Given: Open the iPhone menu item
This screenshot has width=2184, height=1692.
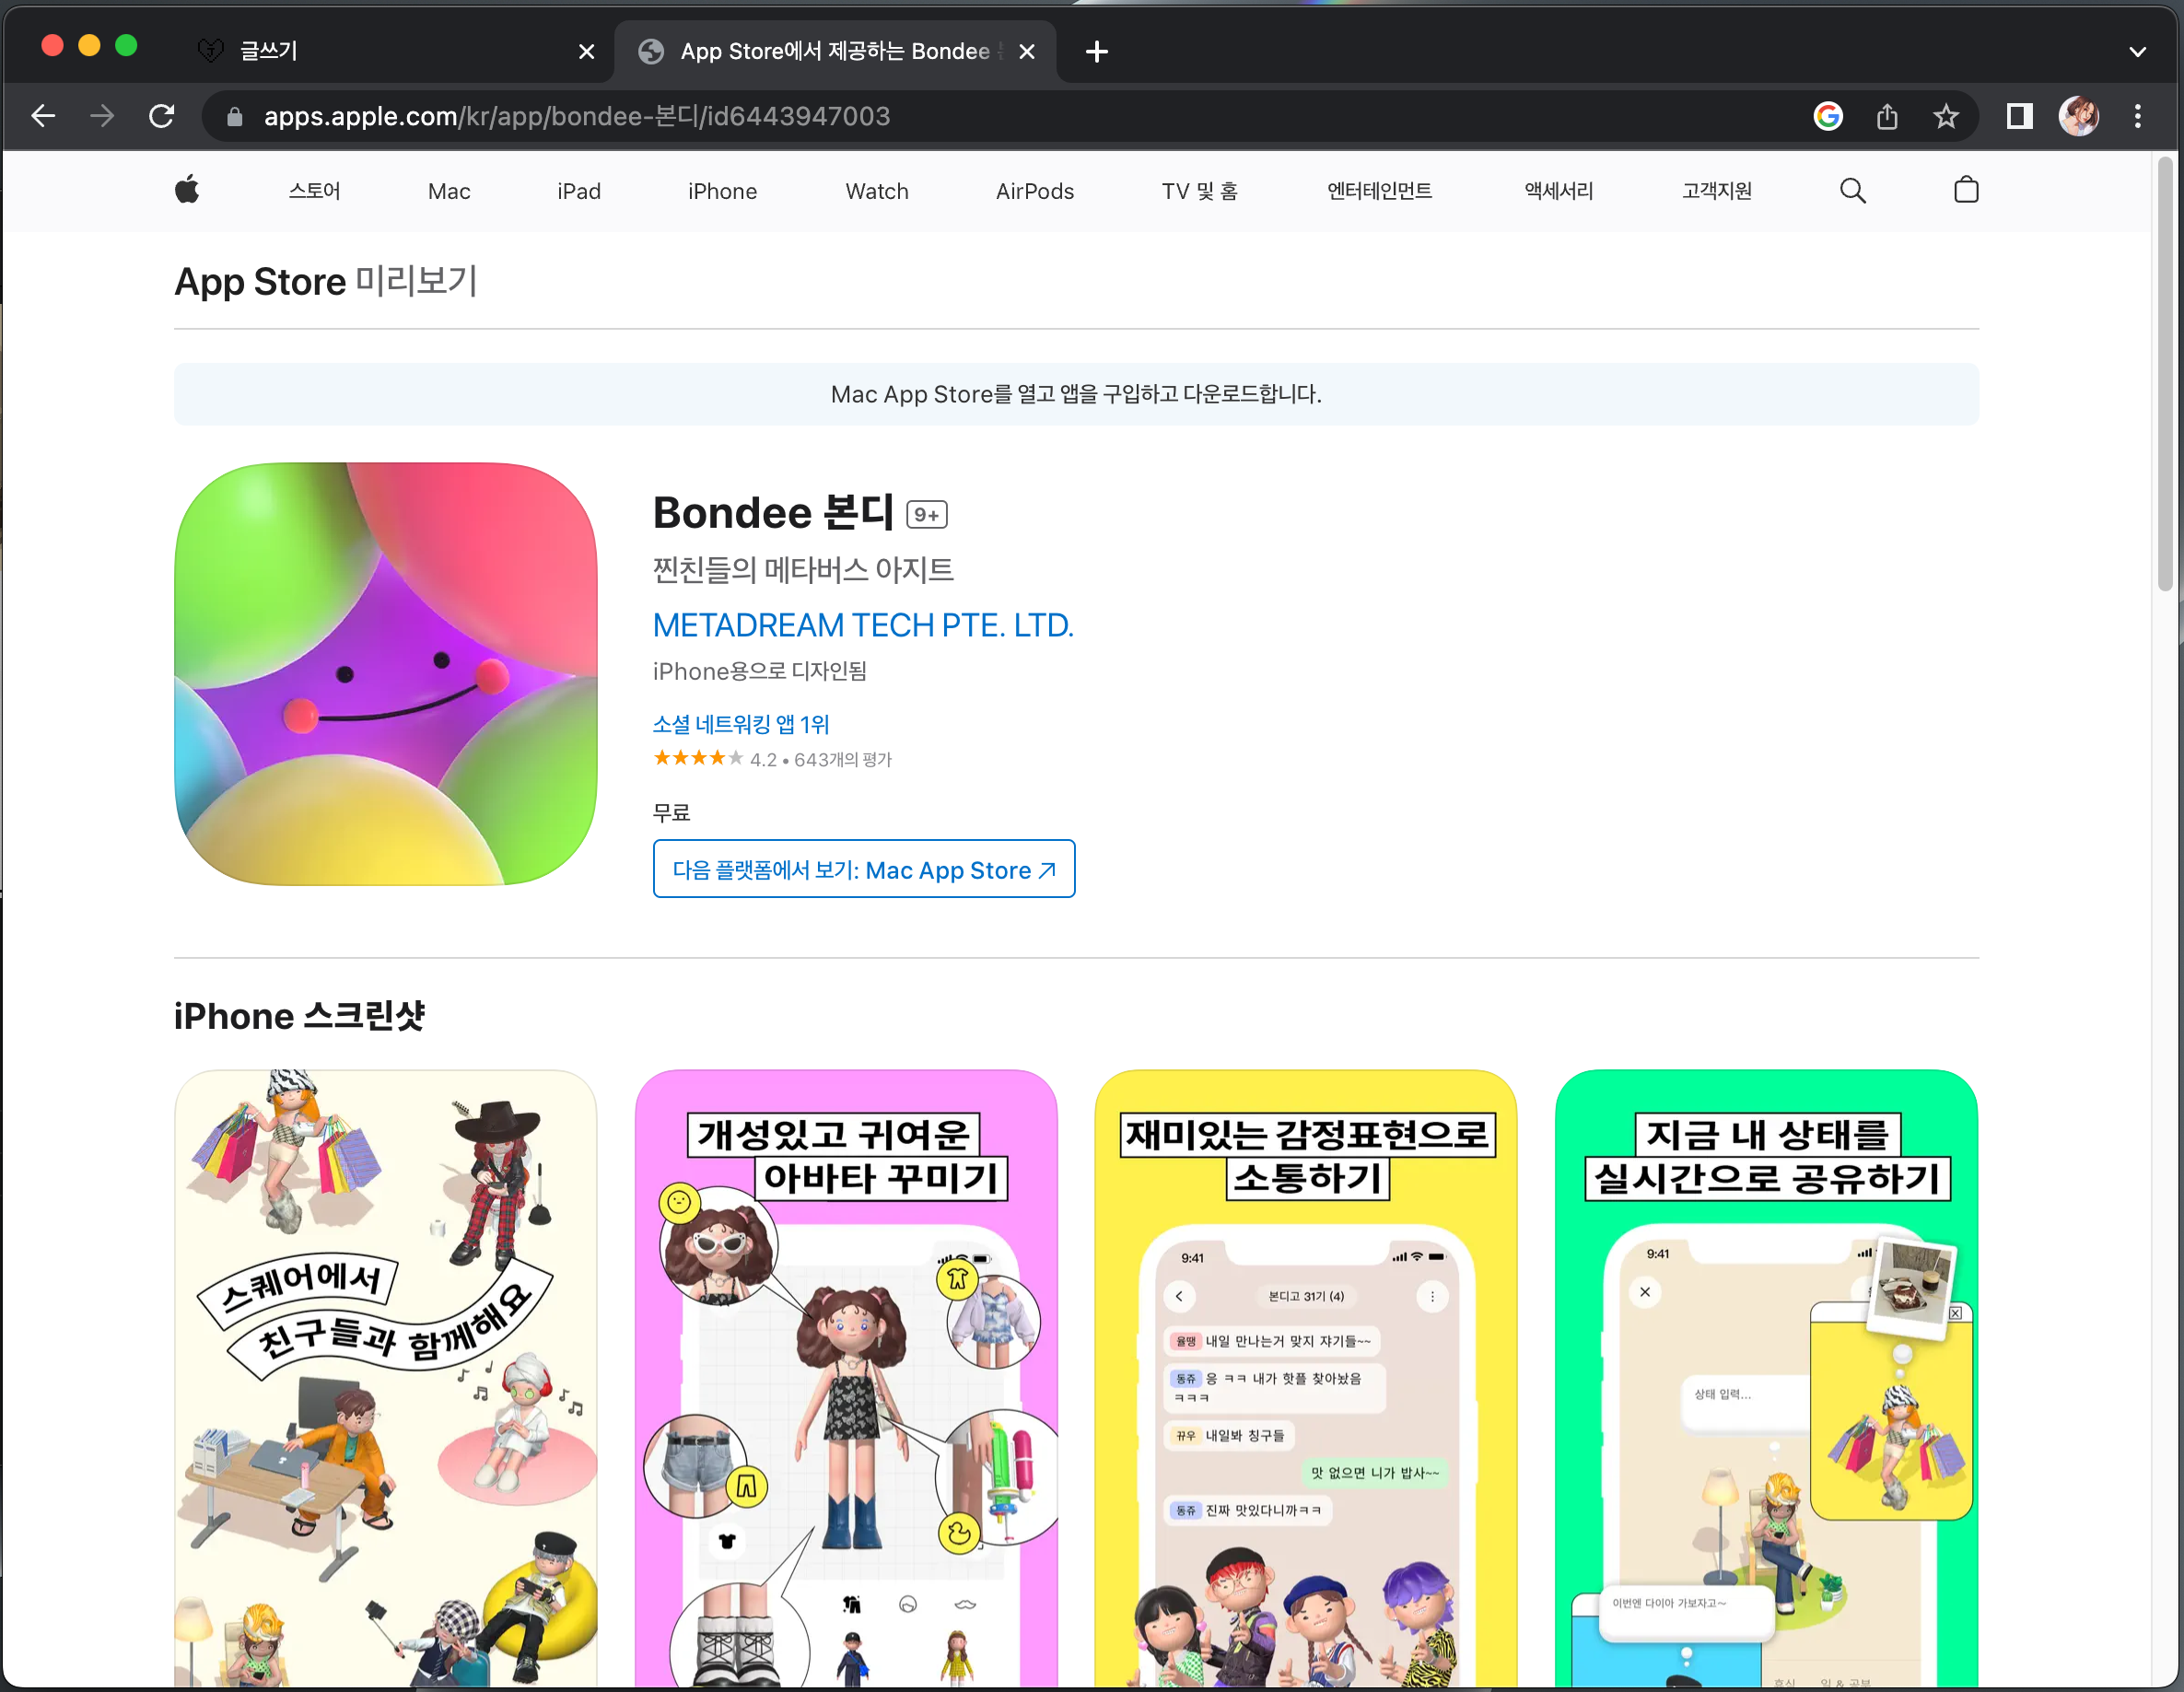Looking at the screenshot, I should pyautogui.click(x=722, y=191).
